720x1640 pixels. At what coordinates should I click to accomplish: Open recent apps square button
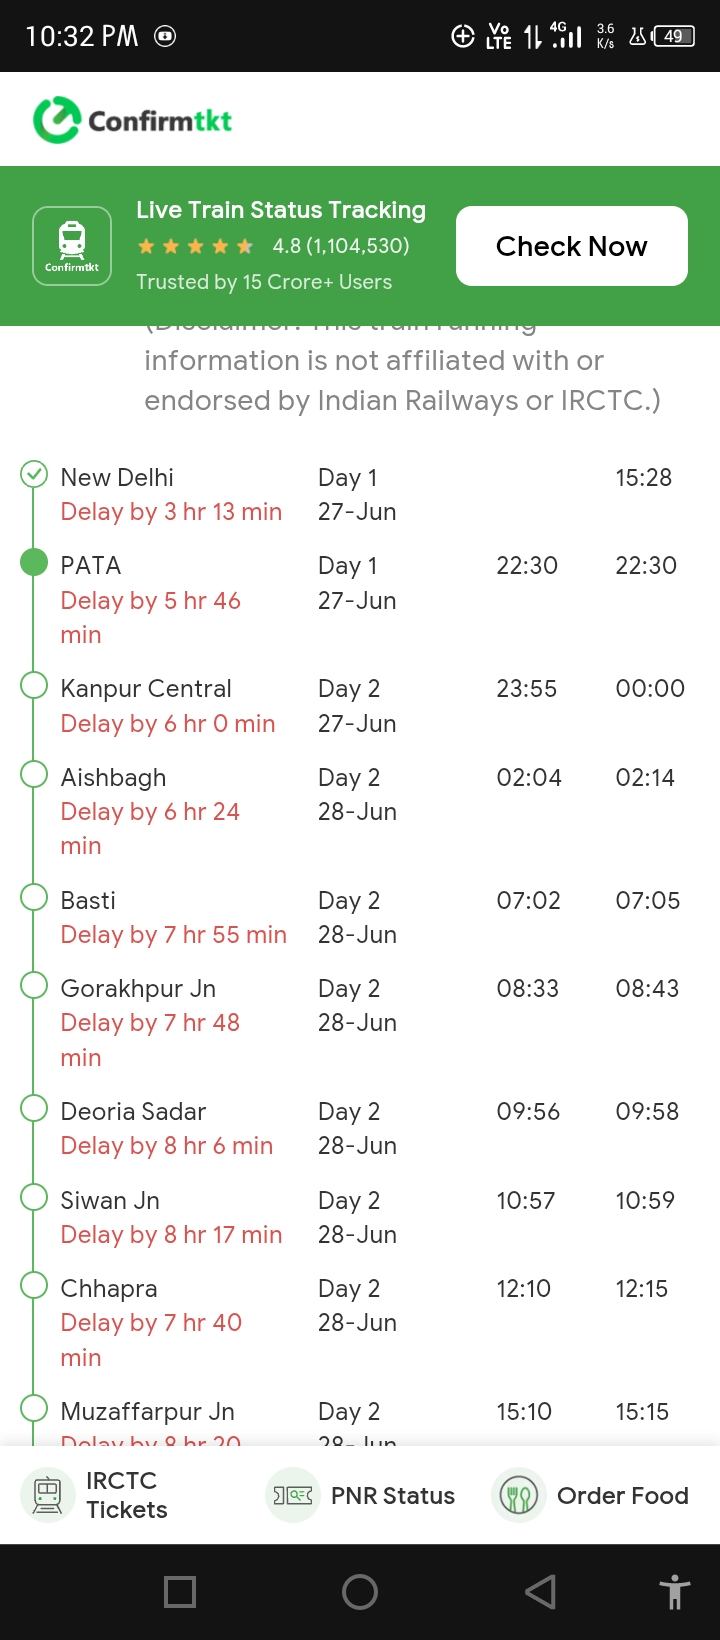[180, 1591]
